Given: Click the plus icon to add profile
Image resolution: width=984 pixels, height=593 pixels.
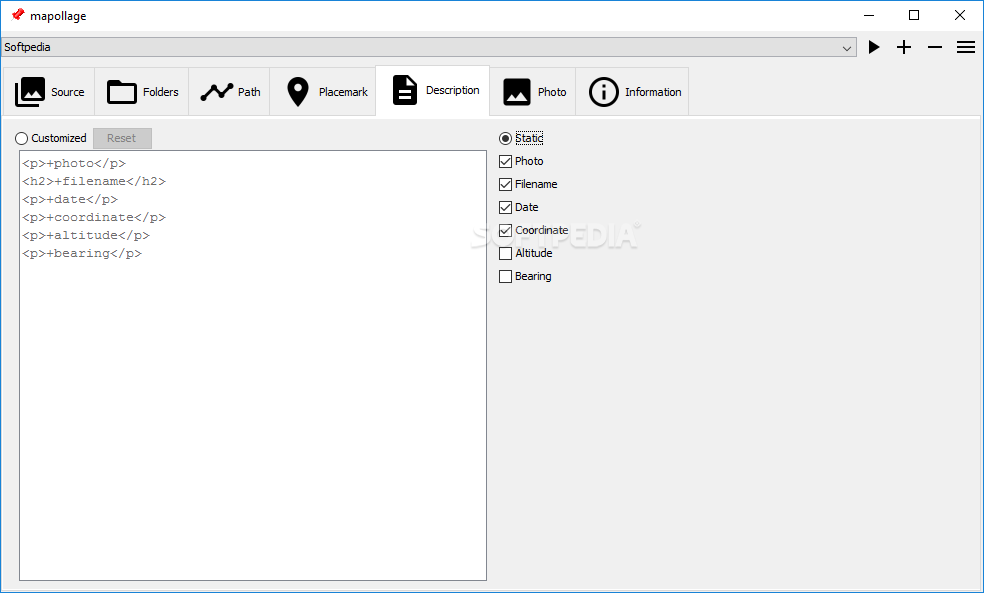Looking at the screenshot, I should [904, 47].
